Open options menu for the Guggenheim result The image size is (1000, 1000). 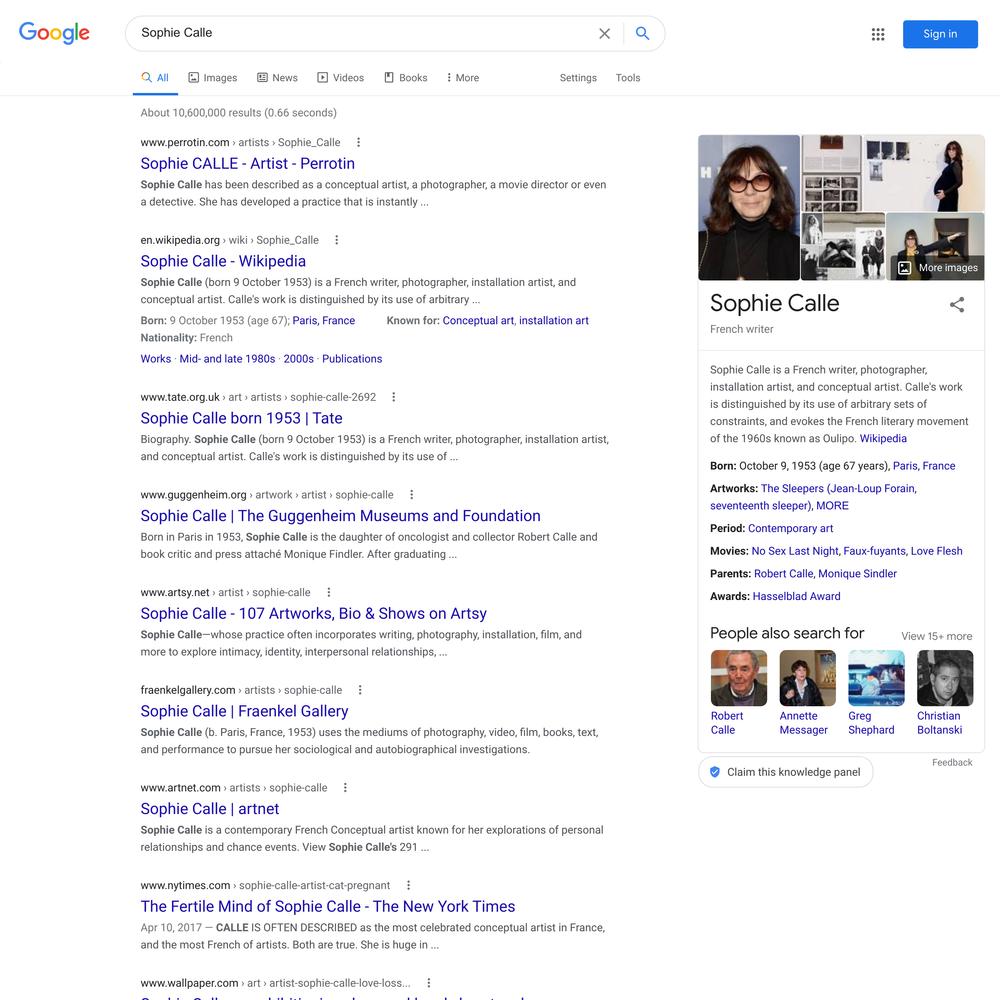tap(411, 494)
